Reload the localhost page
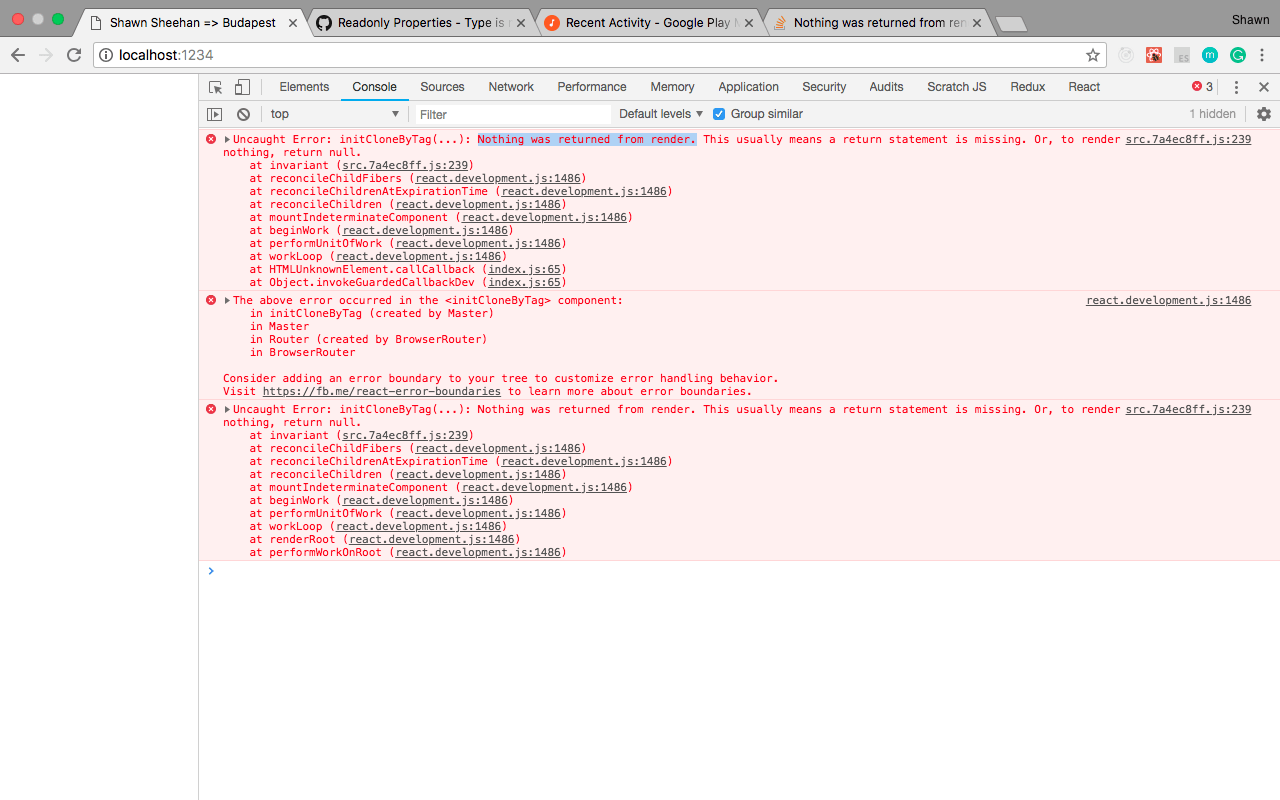The image size is (1280, 800). click(74, 55)
